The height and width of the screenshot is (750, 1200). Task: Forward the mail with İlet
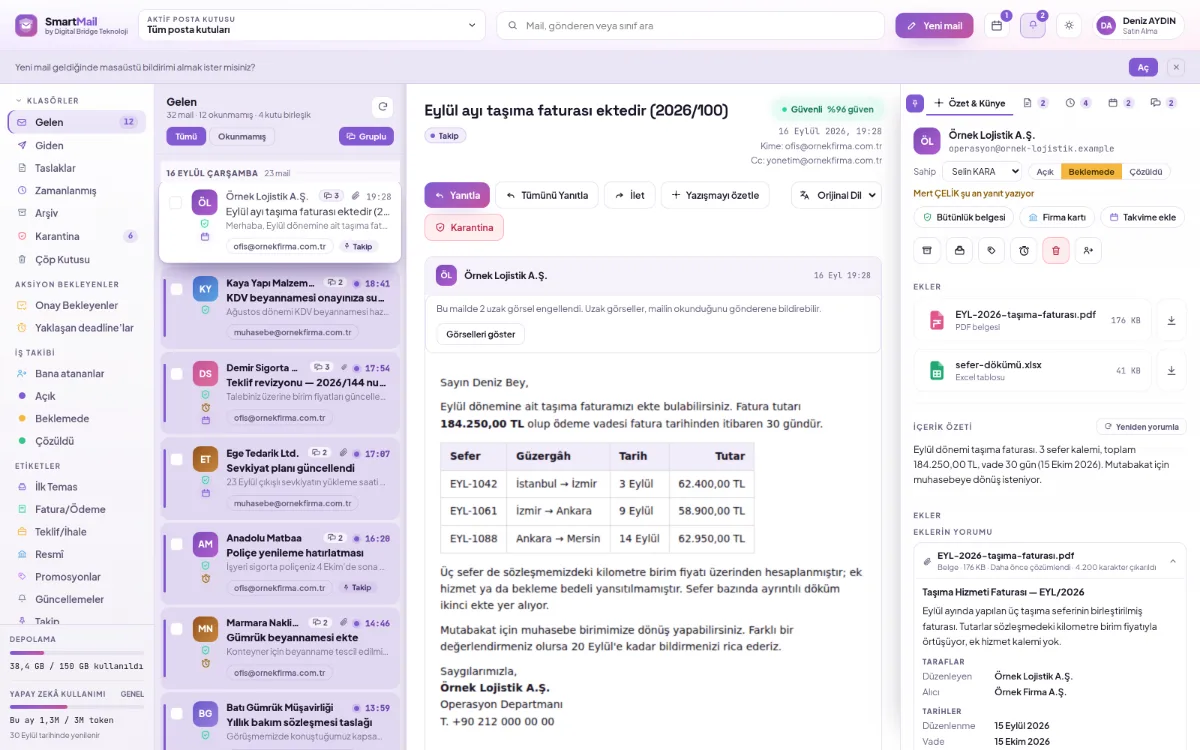pyautogui.click(x=630, y=195)
